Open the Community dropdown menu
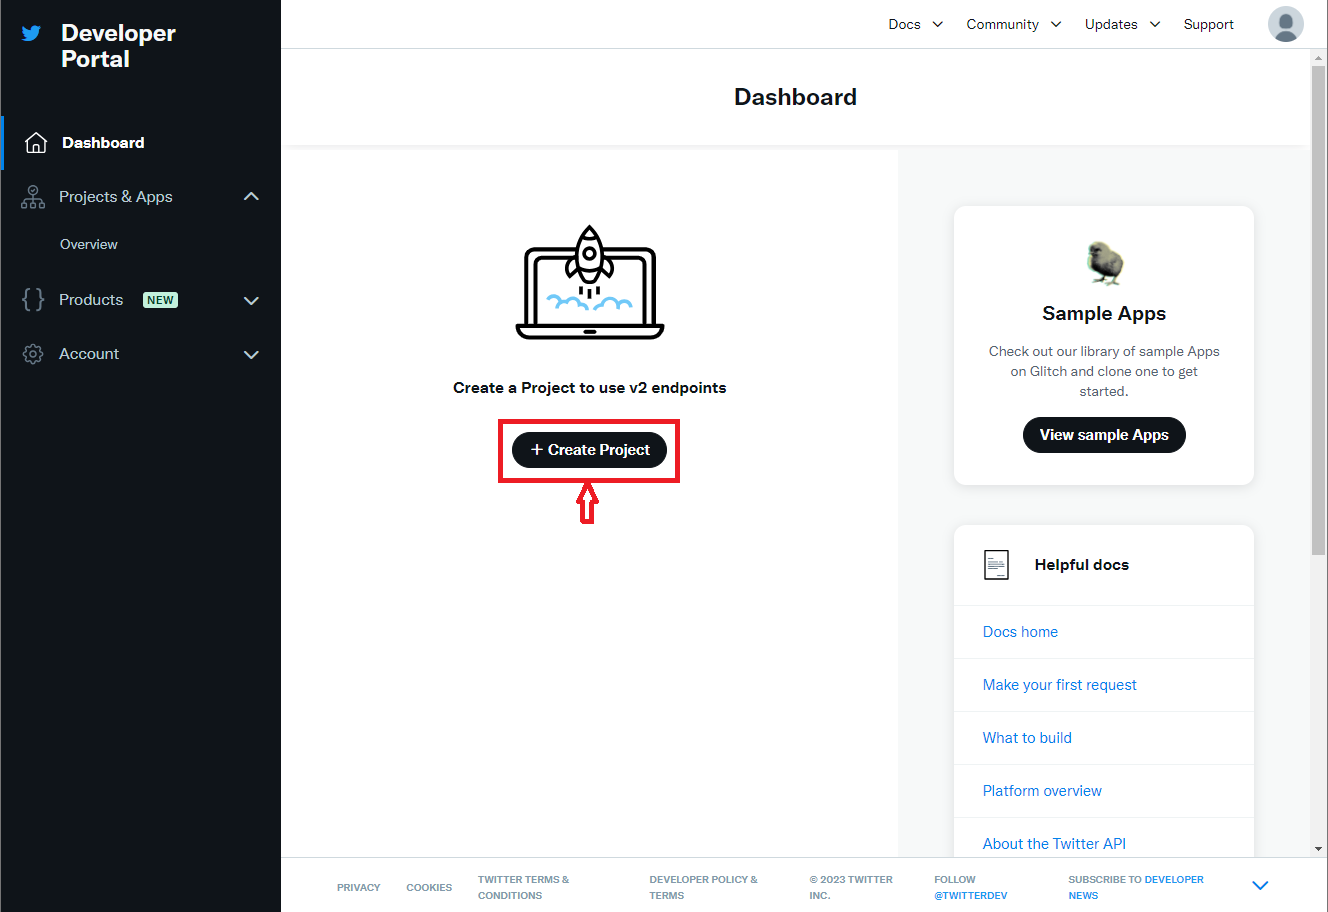The image size is (1328, 912). [x=1013, y=24]
